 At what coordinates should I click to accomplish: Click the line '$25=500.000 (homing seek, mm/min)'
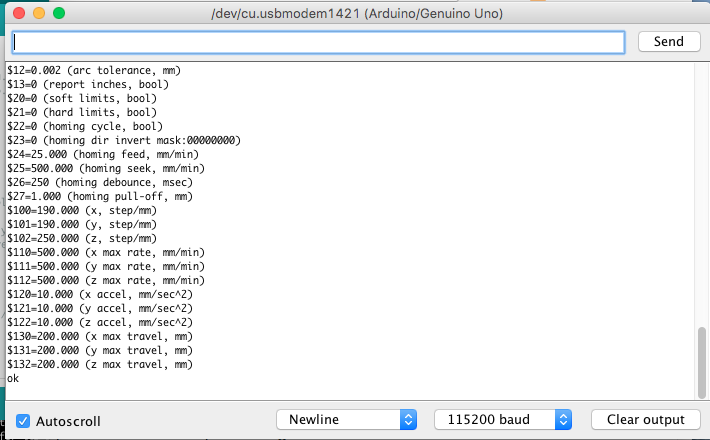pos(106,168)
